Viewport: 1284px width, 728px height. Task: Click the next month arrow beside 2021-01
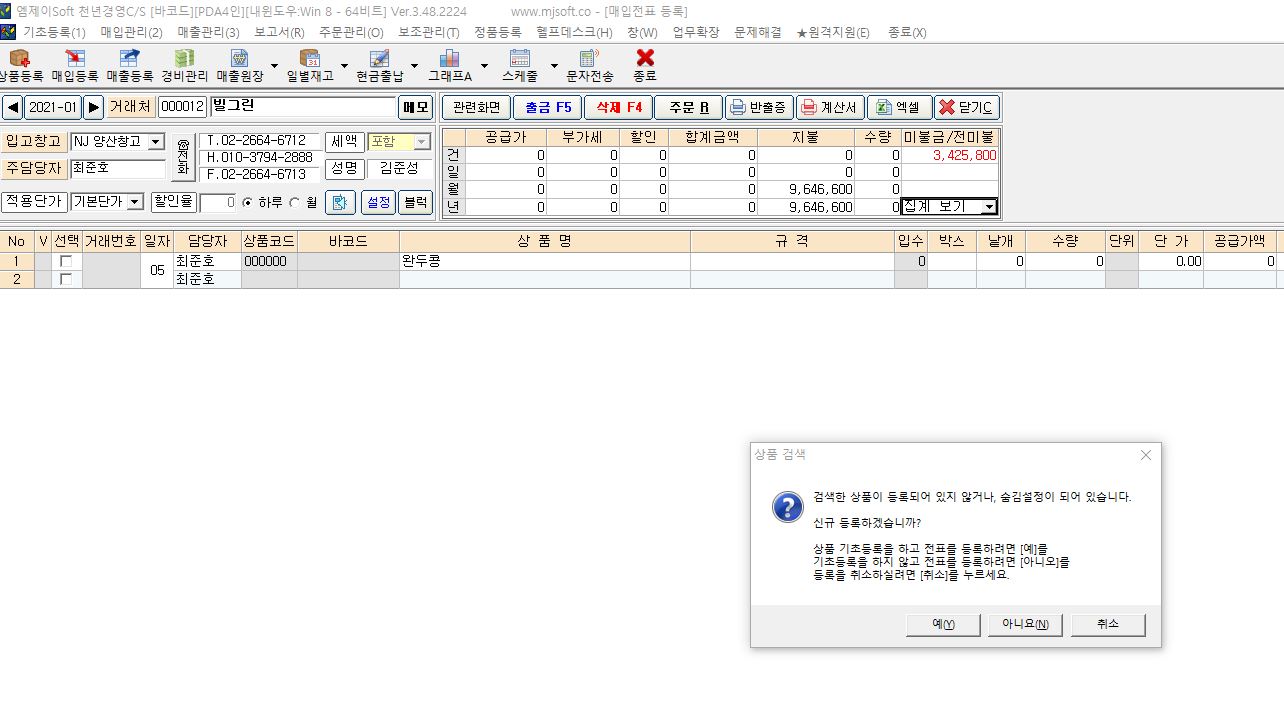[93, 107]
